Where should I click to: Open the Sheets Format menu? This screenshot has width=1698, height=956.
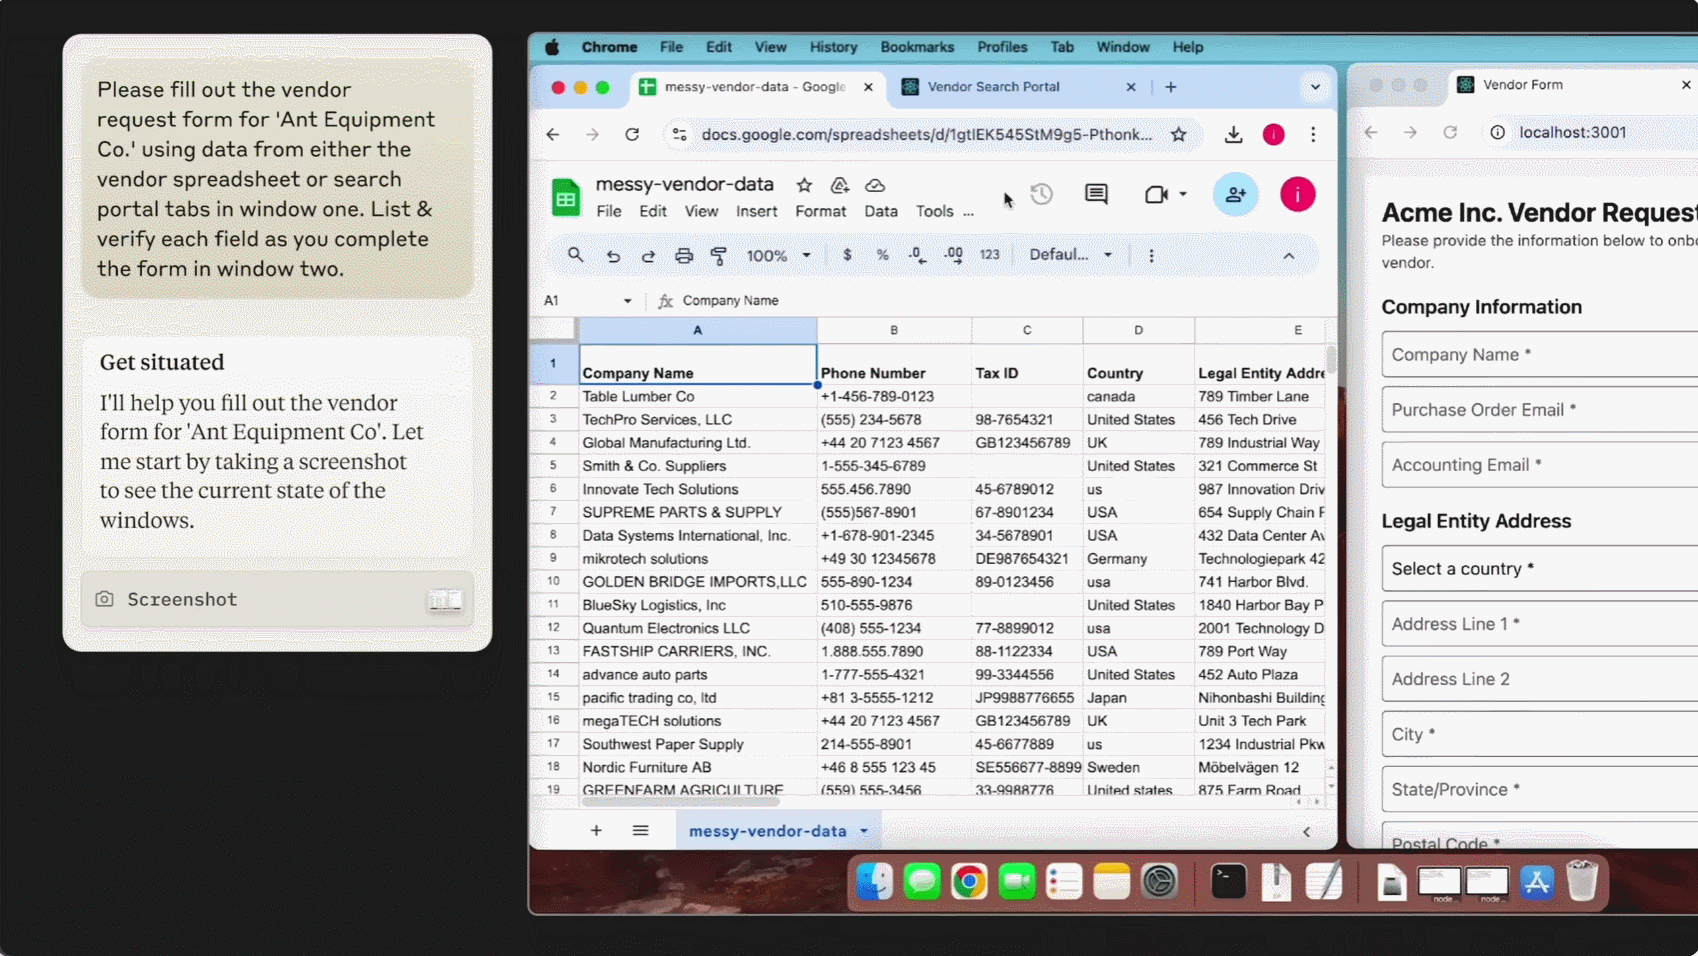pos(820,211)
